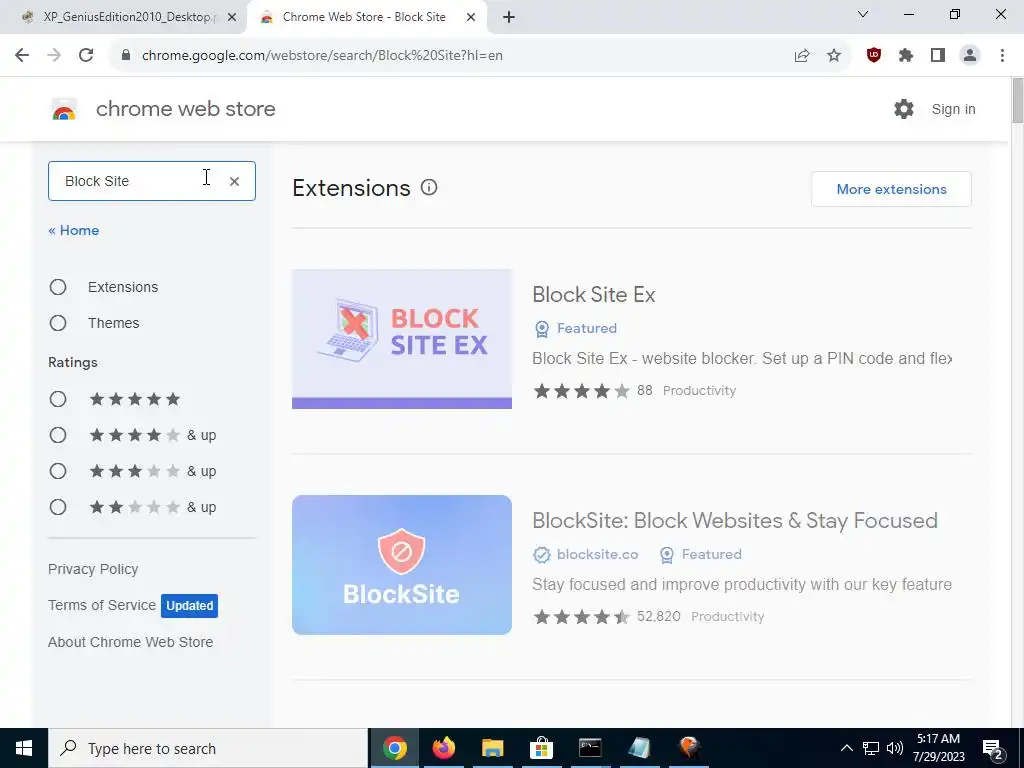This screenshot has width=1024, height=768.
Task: Click the Windows taskbar search box
Action: [208, 748]
